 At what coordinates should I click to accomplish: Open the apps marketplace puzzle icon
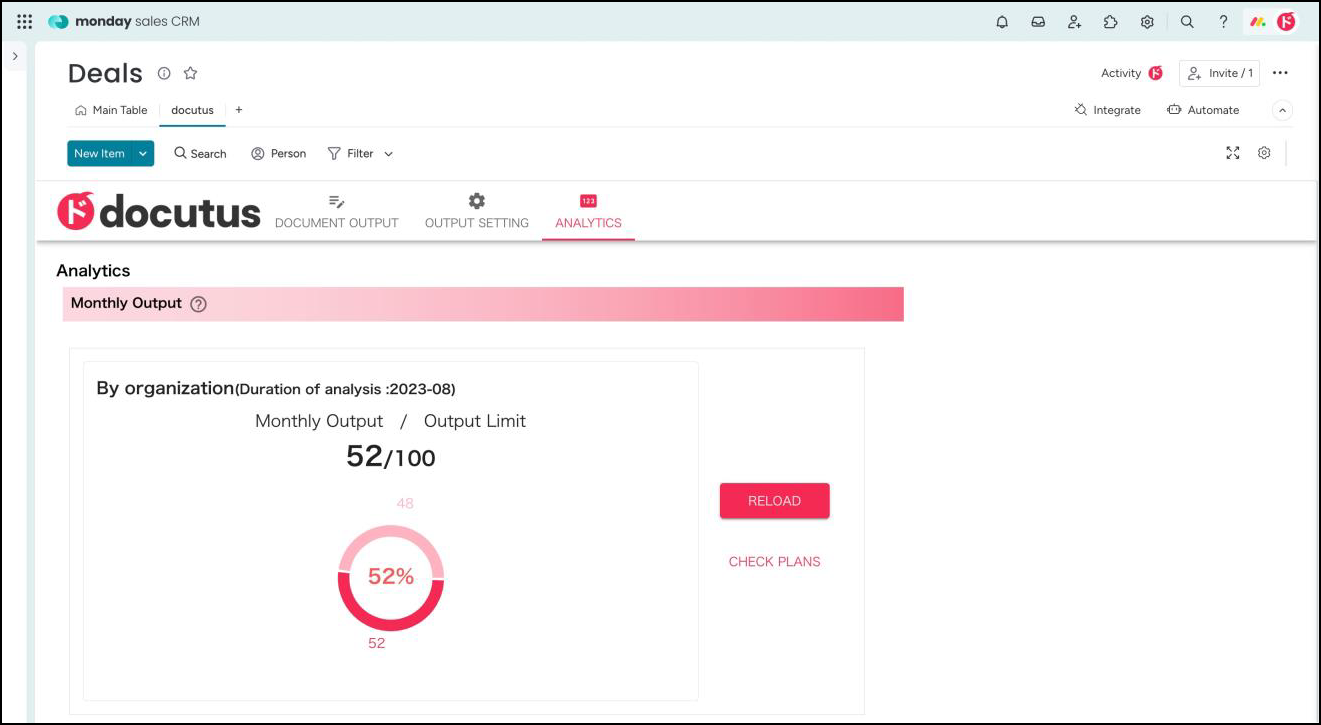[x=1110, y=21]
